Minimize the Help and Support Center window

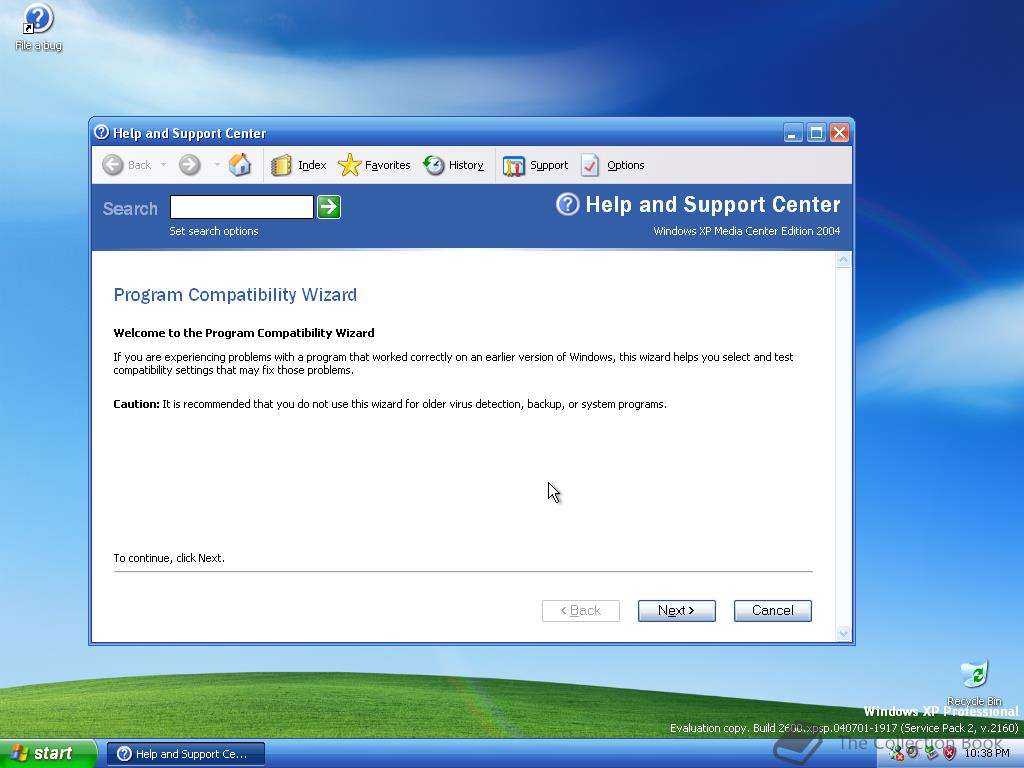pyautogui.click(x=793, y=133)
